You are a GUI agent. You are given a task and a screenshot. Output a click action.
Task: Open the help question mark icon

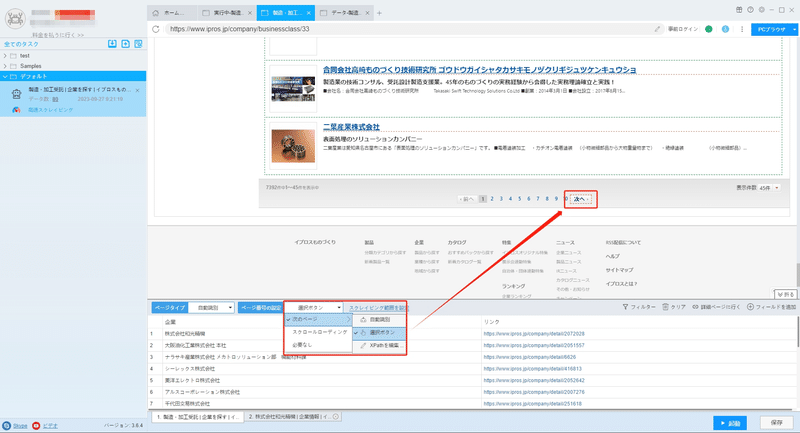pos(751,10)
